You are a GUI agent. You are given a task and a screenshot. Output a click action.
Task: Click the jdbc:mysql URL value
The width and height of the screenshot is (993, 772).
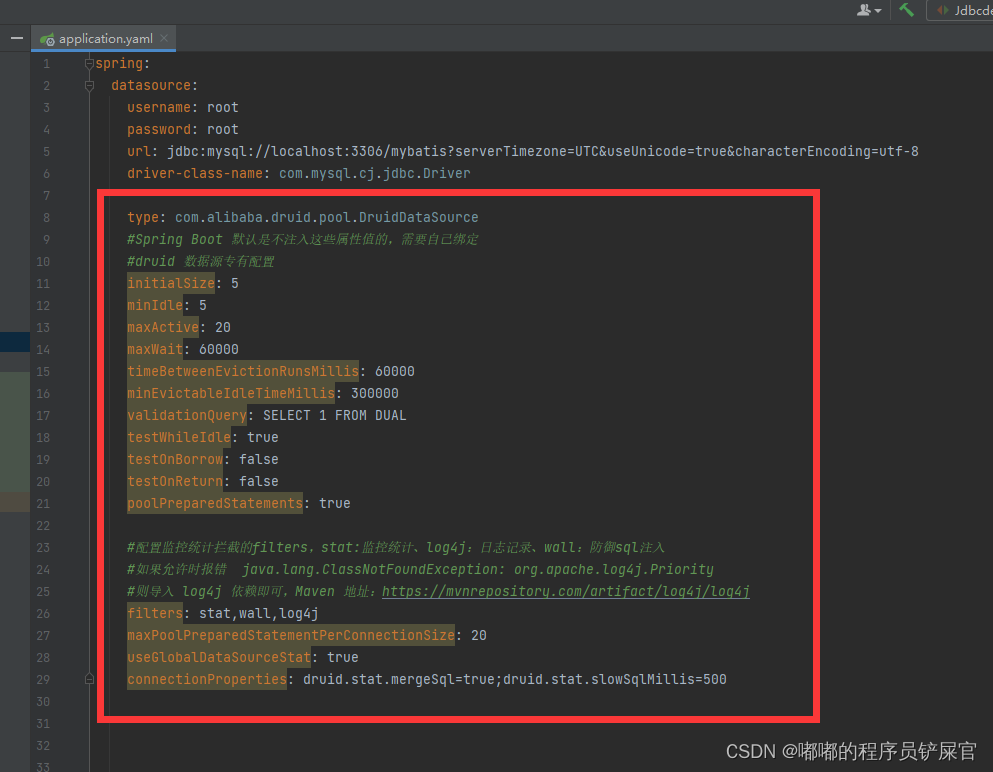543,151
